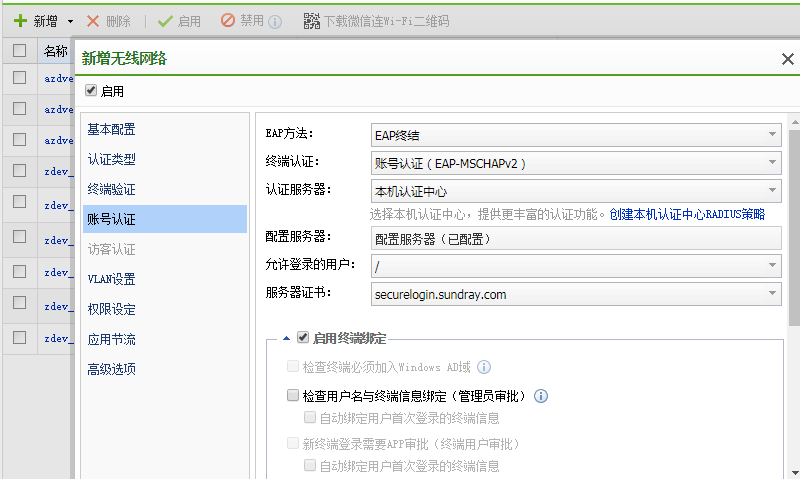Click info icon beside Windows AD域
The image size is (800, 479).
tap(484, 367)
